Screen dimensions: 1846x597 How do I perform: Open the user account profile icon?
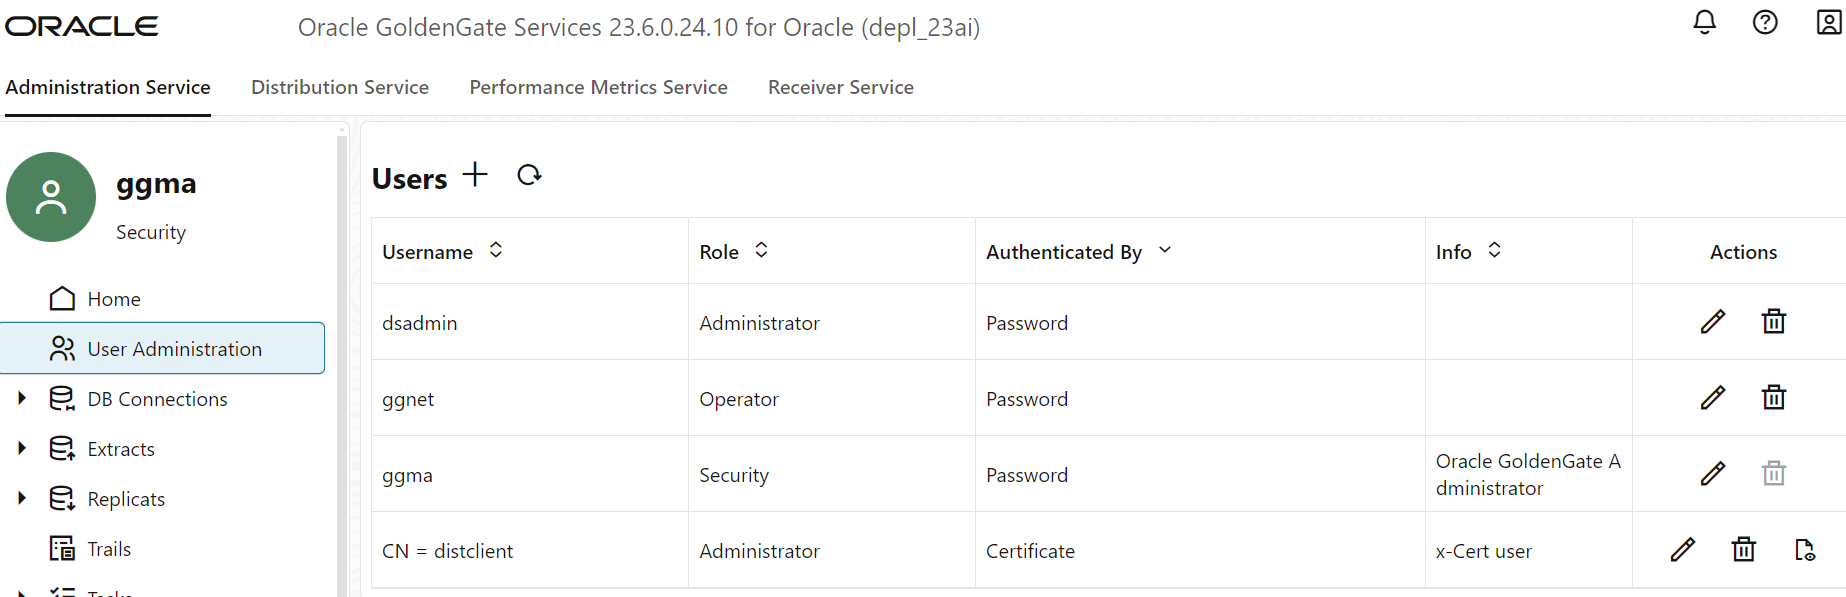(1828, 22)
